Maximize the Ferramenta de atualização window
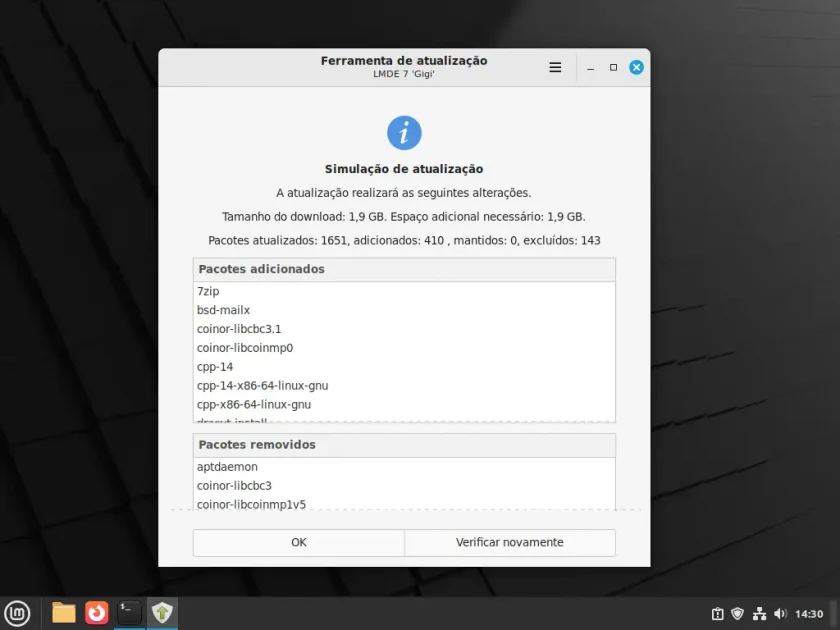Image resolution: width=840 pixels, height=630 pixels. pos(613,68)
